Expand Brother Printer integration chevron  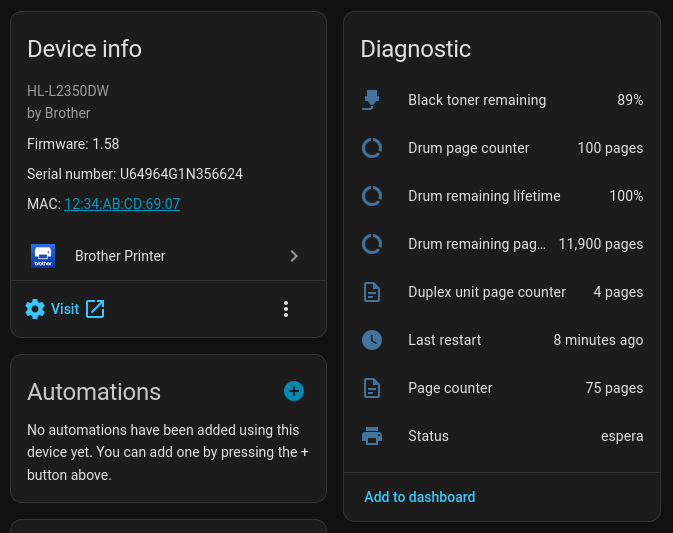click(x=294, y=256)
